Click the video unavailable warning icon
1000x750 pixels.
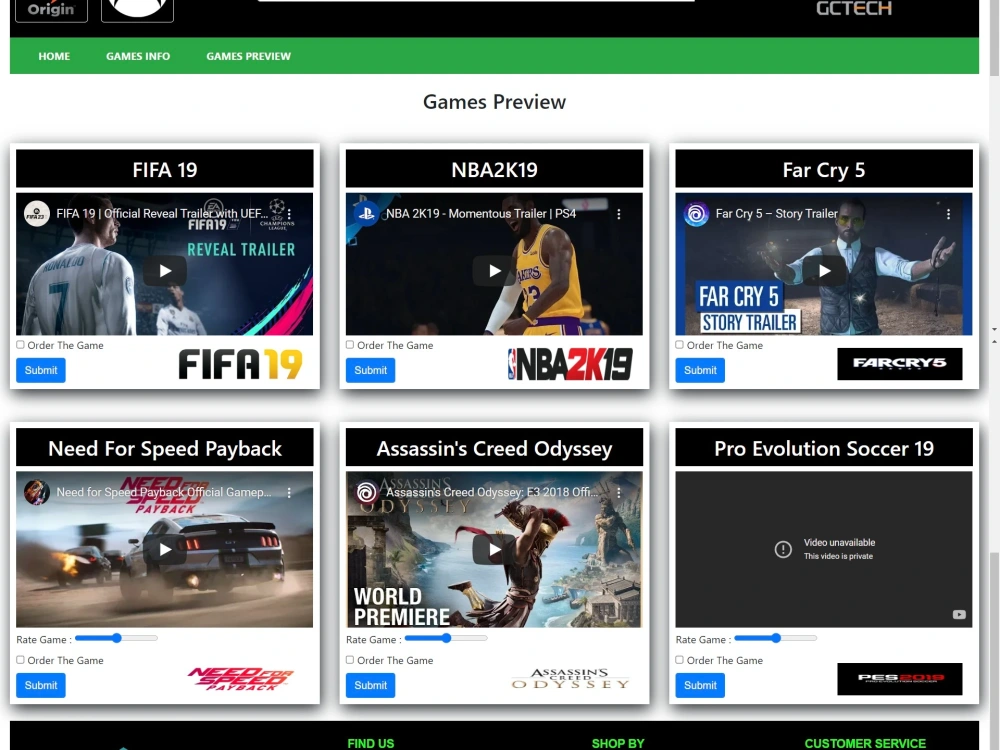783,549
